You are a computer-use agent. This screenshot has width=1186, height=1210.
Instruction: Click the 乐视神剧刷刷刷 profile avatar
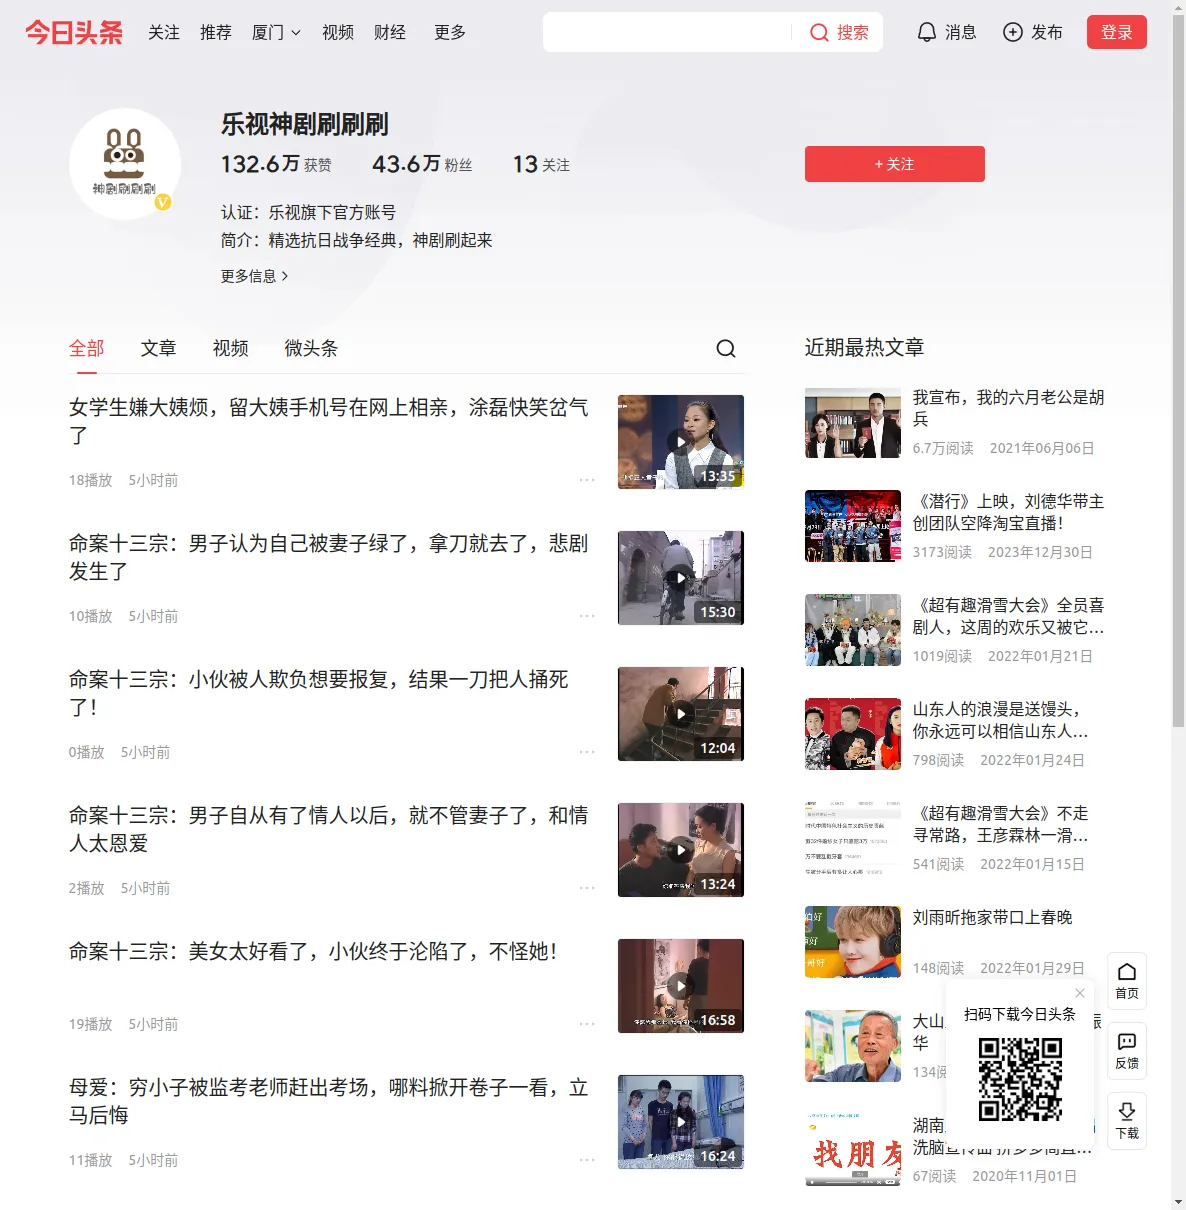click(125, 164)
